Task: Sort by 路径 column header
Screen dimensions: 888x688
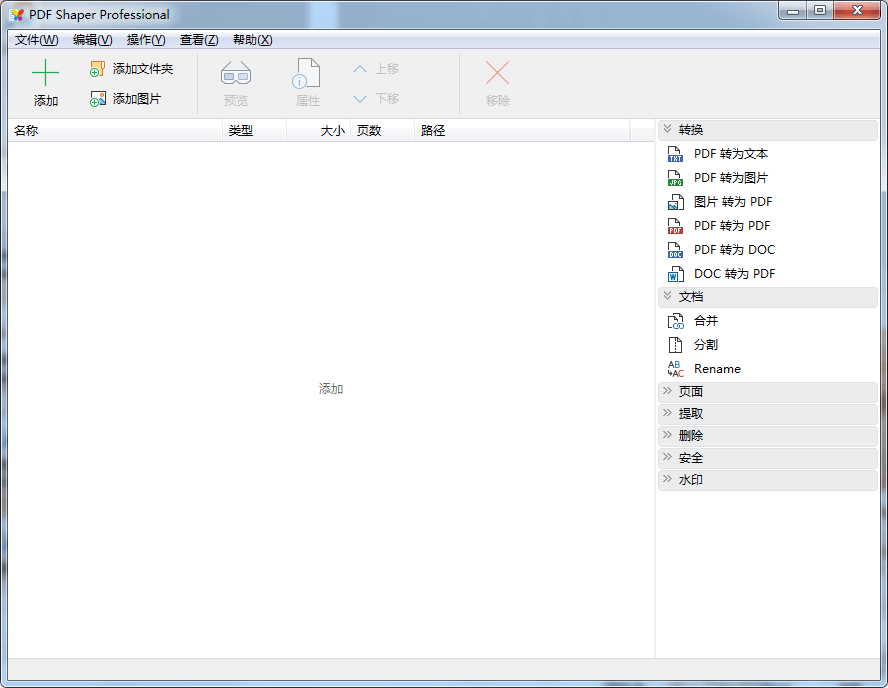Action: (x=522, y=131)
